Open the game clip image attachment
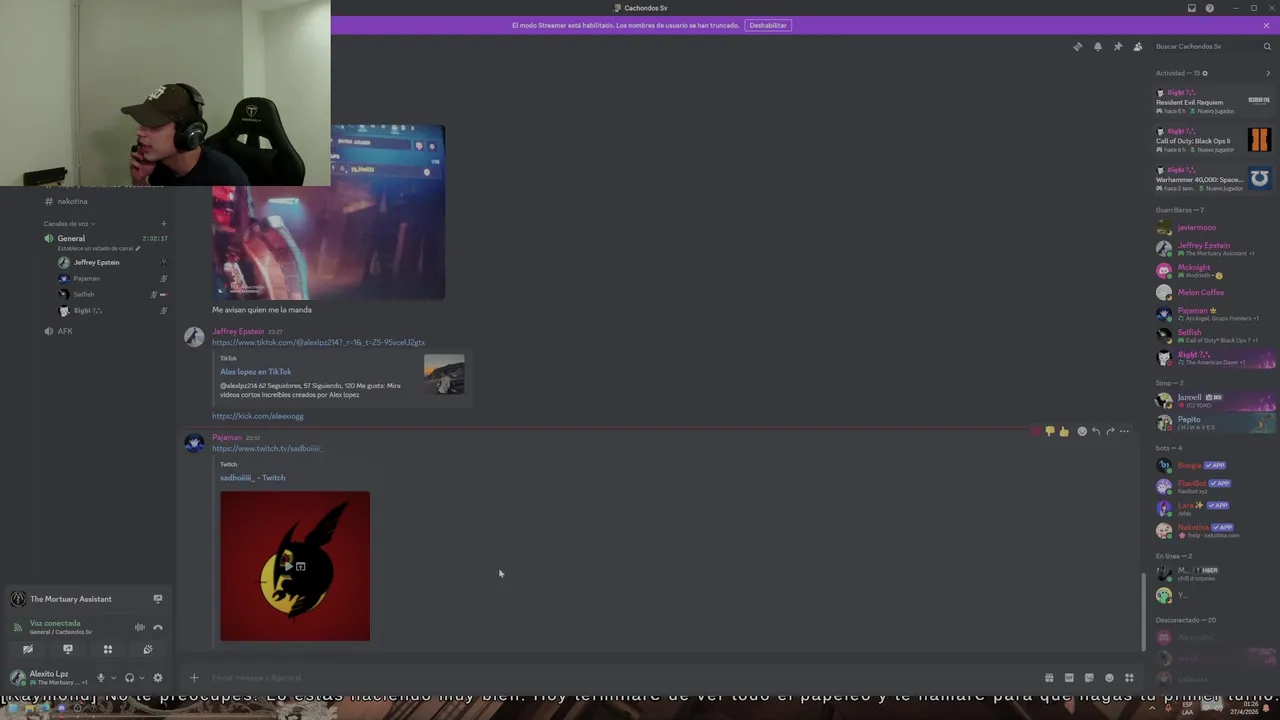This screenshot has height=720, width=1280. pos(328,212)
